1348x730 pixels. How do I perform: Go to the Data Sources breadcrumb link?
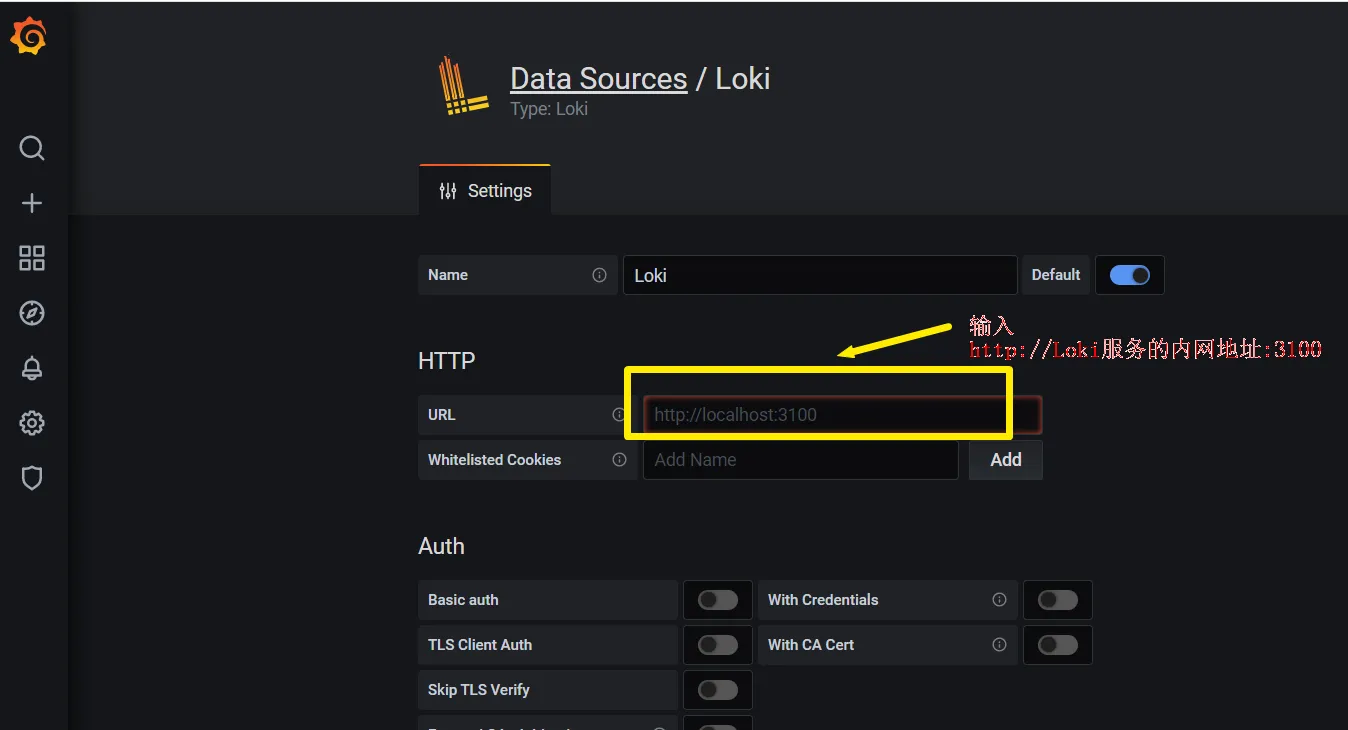tap(599, 79)
